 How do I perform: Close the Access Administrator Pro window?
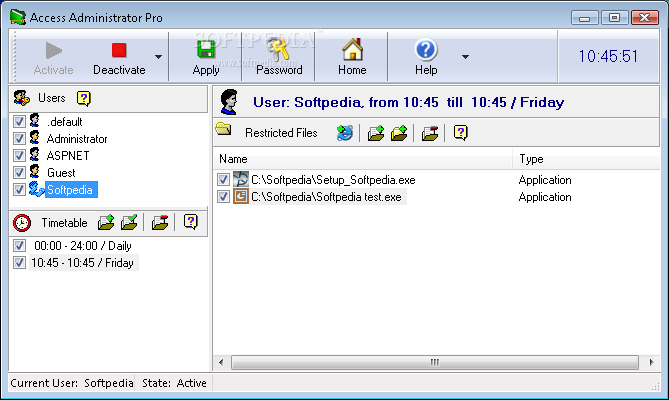645,17
